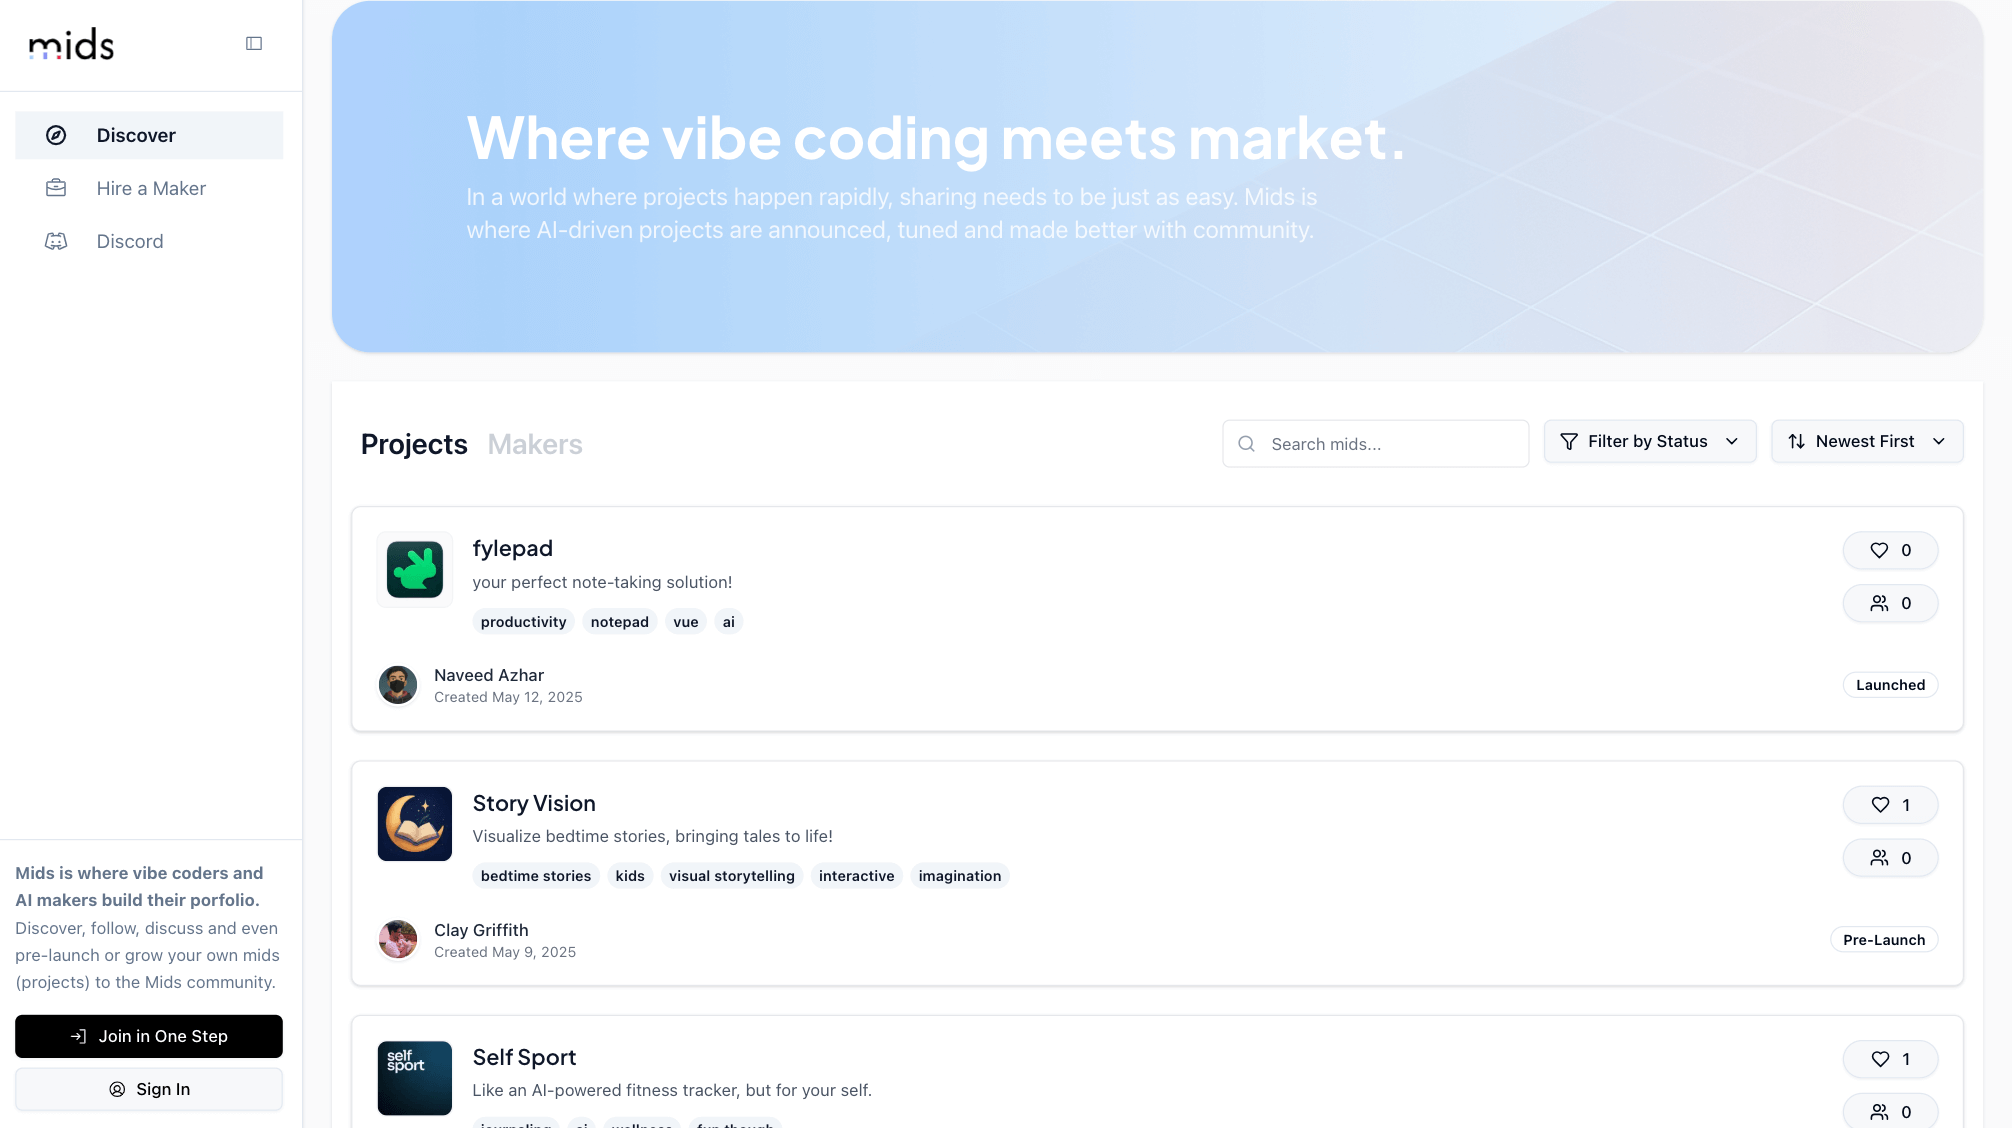Open the Filter by Status dropdown

pos(1650,441)
